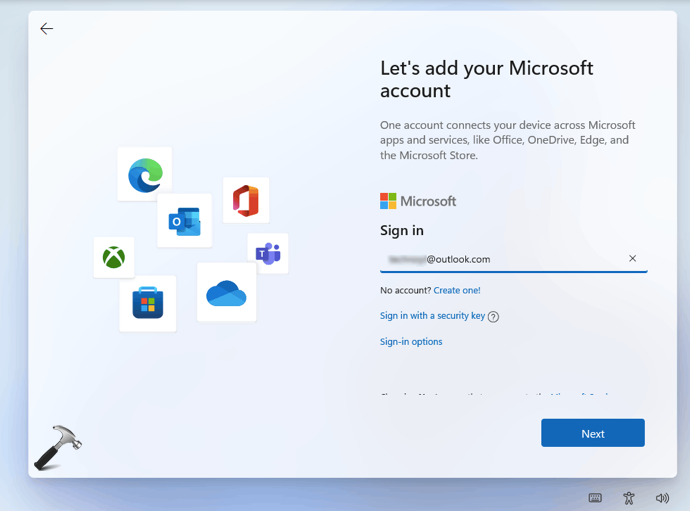Click the hammer watermark logo
Image resolution: width=690 pixels, height=511 pixels.
tap(57, 447)
